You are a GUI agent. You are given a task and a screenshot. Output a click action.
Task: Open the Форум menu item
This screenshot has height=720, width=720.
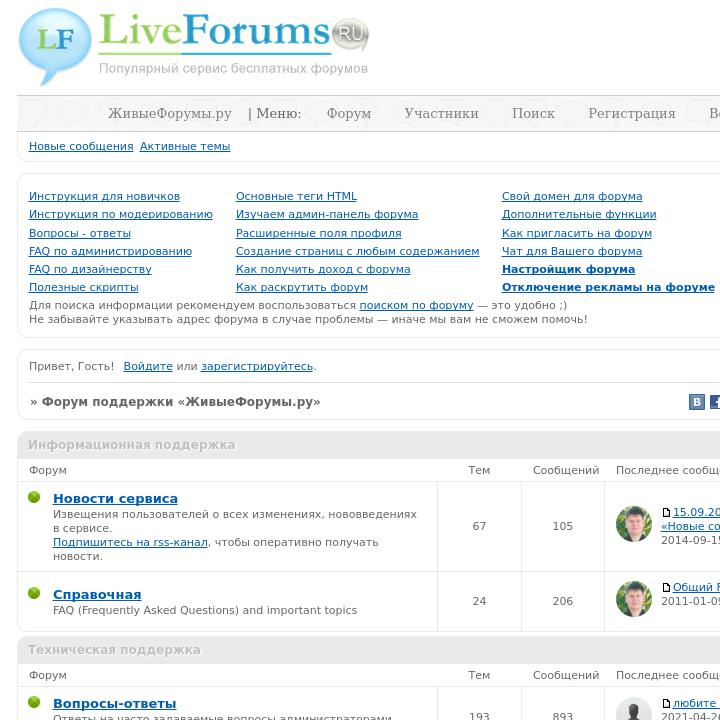349,113
